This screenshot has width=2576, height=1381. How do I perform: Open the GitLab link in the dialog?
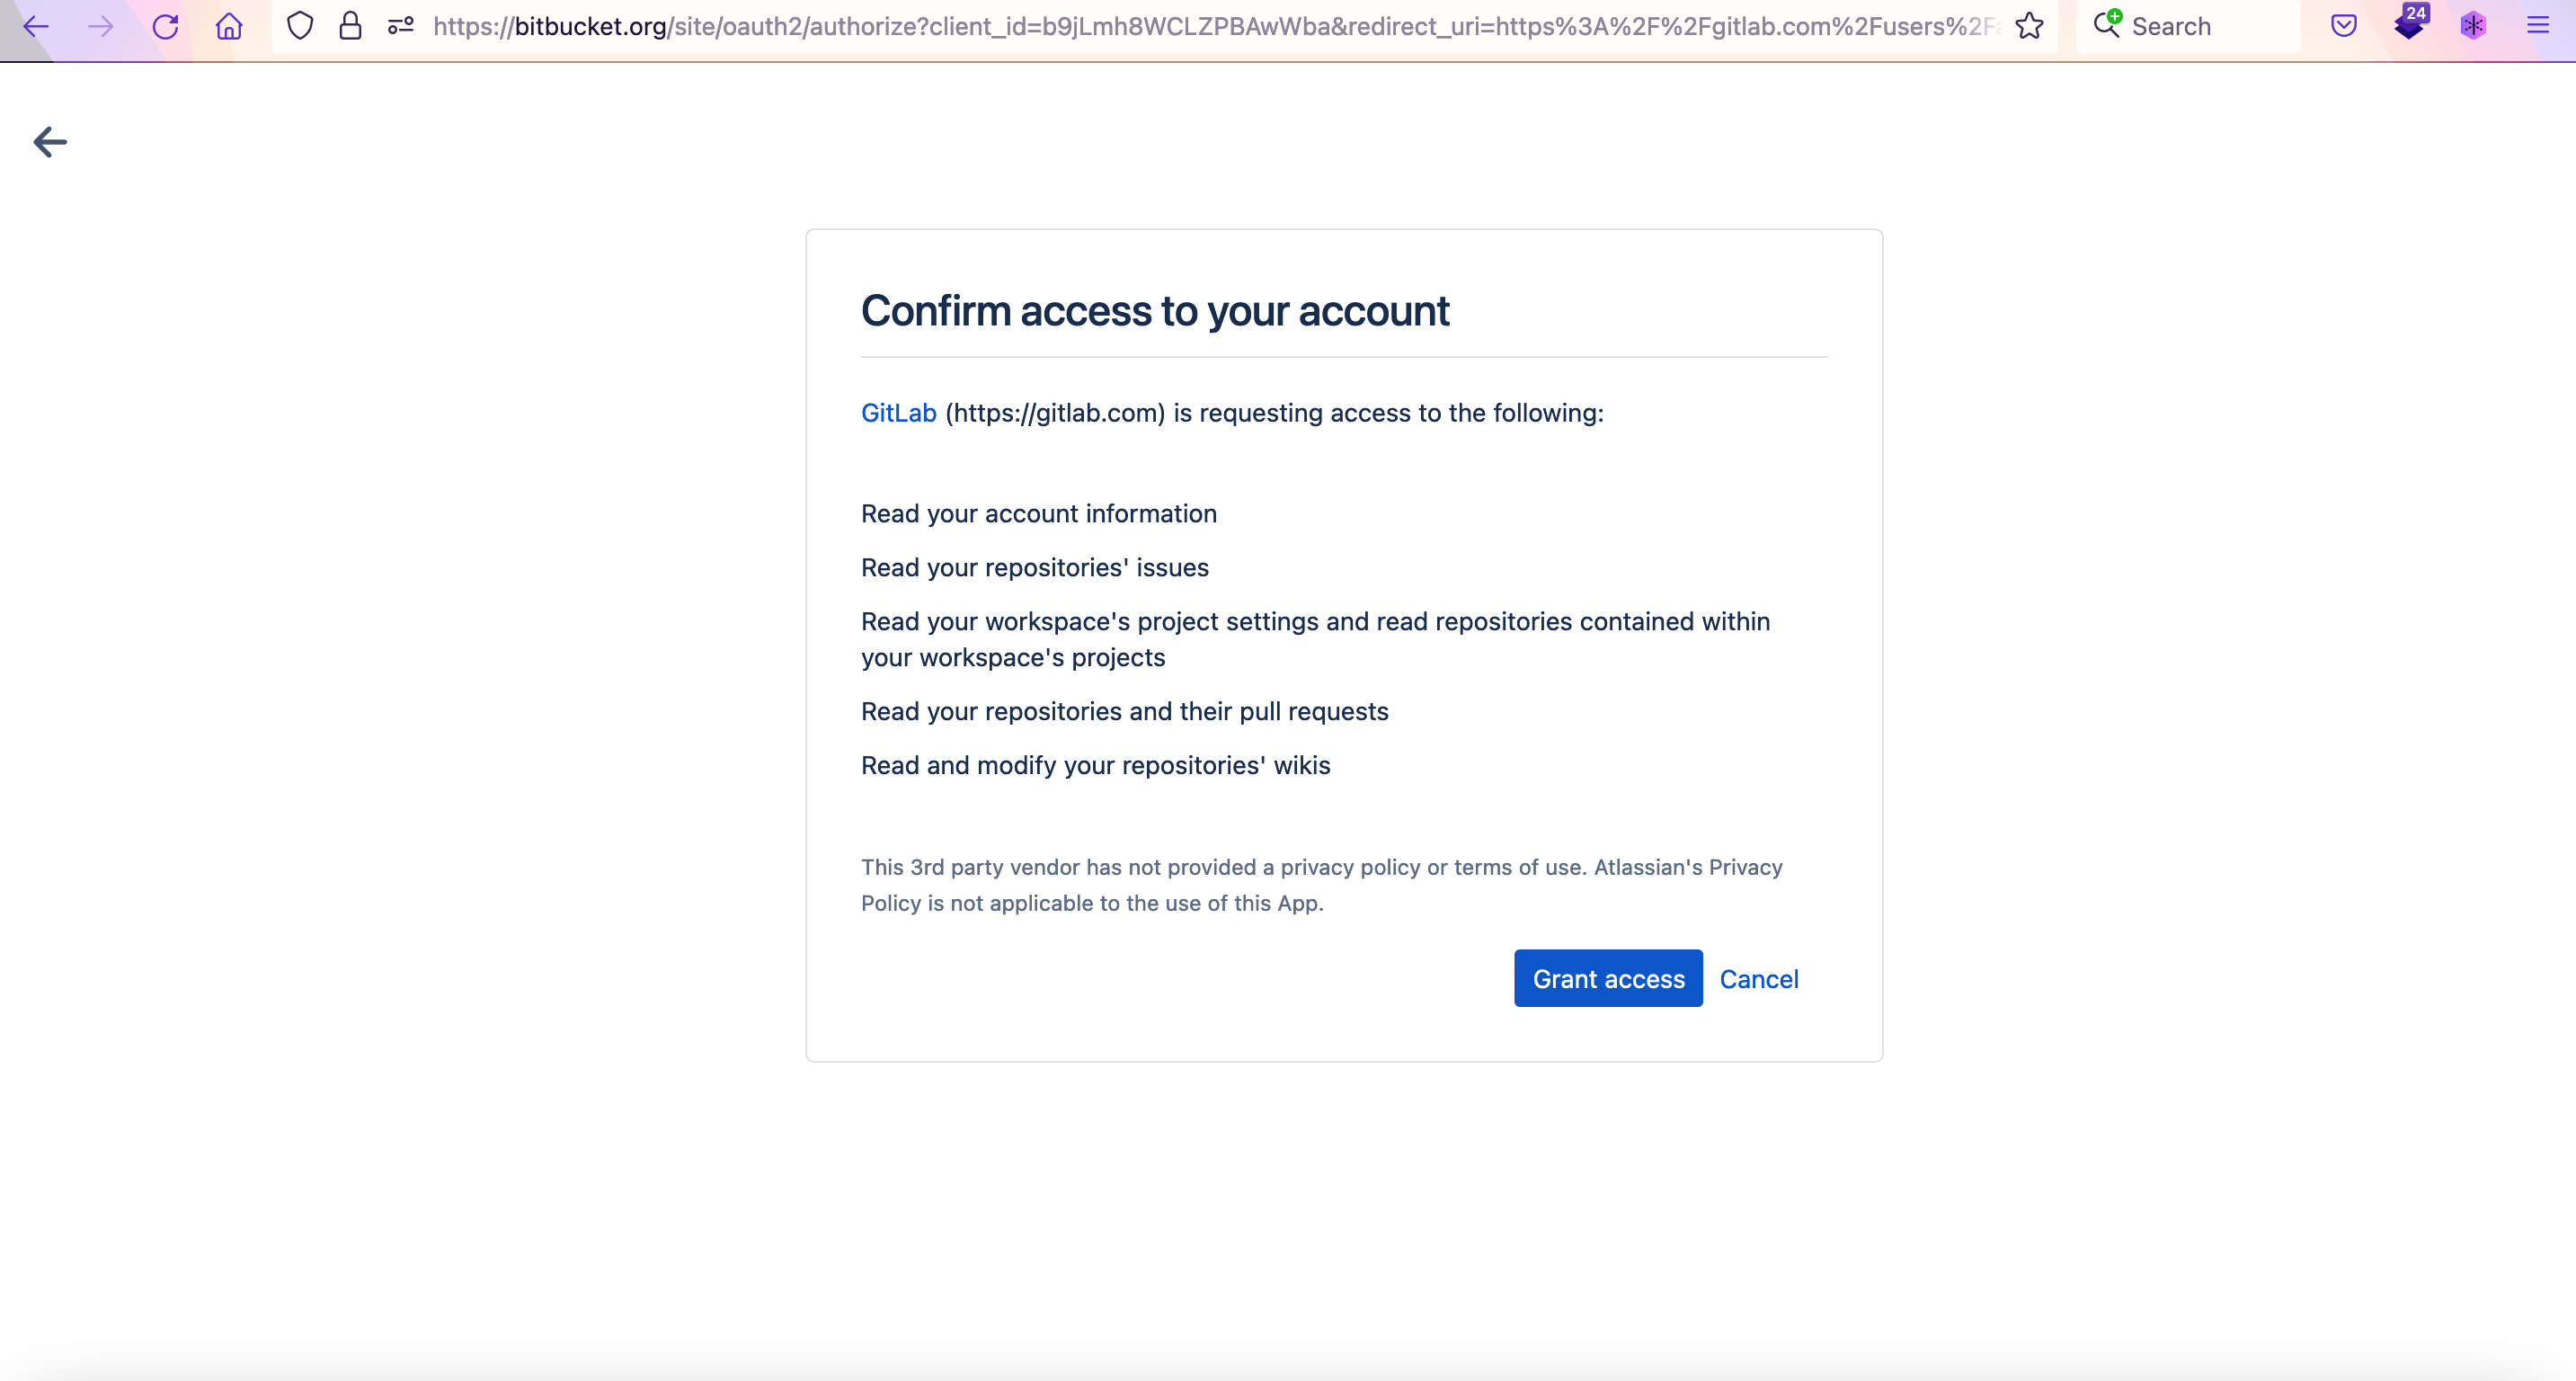pos(898,413)
